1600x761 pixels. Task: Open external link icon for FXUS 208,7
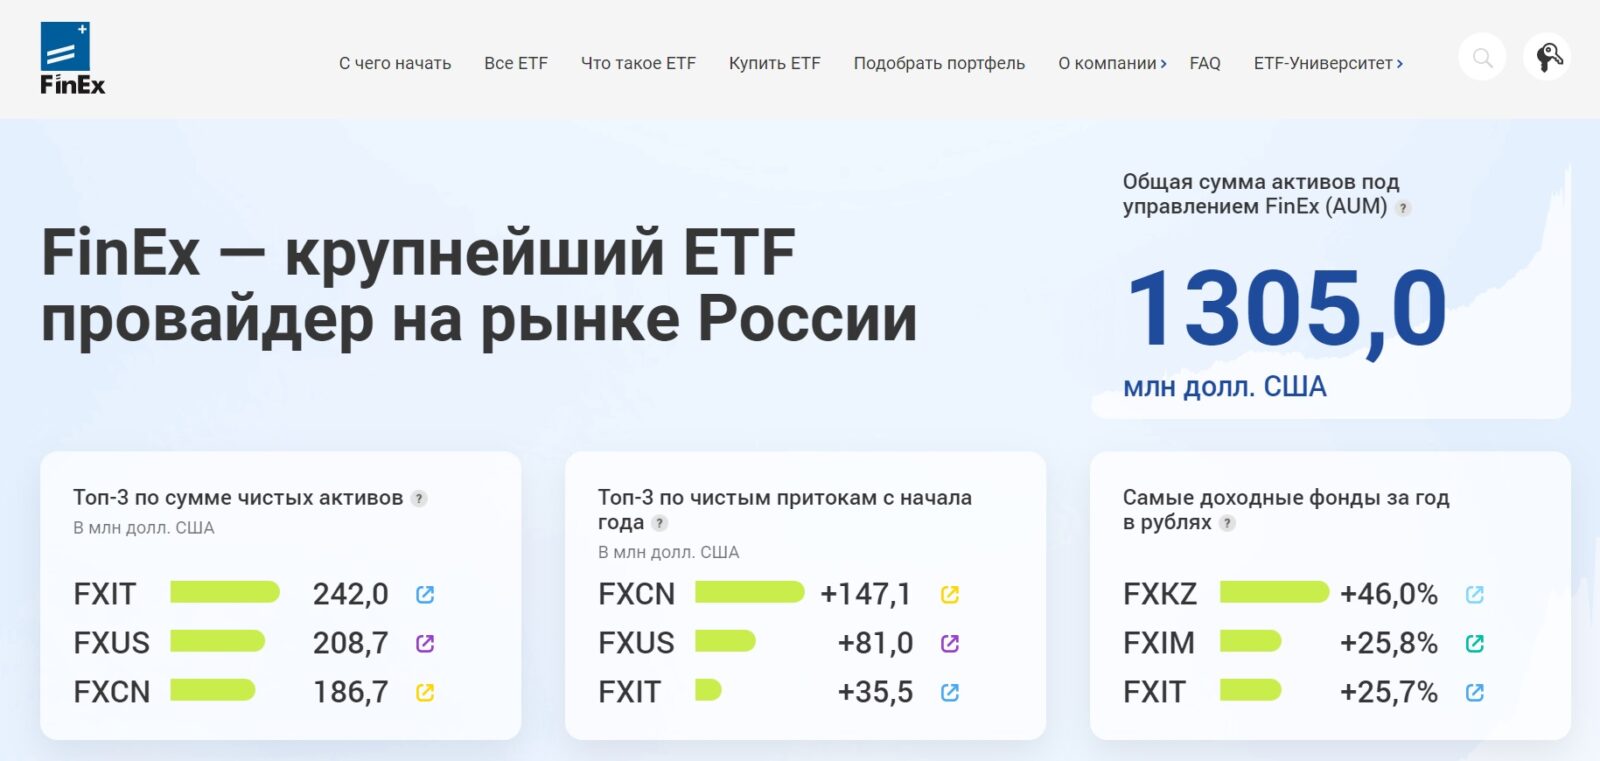tap(425, 643)
